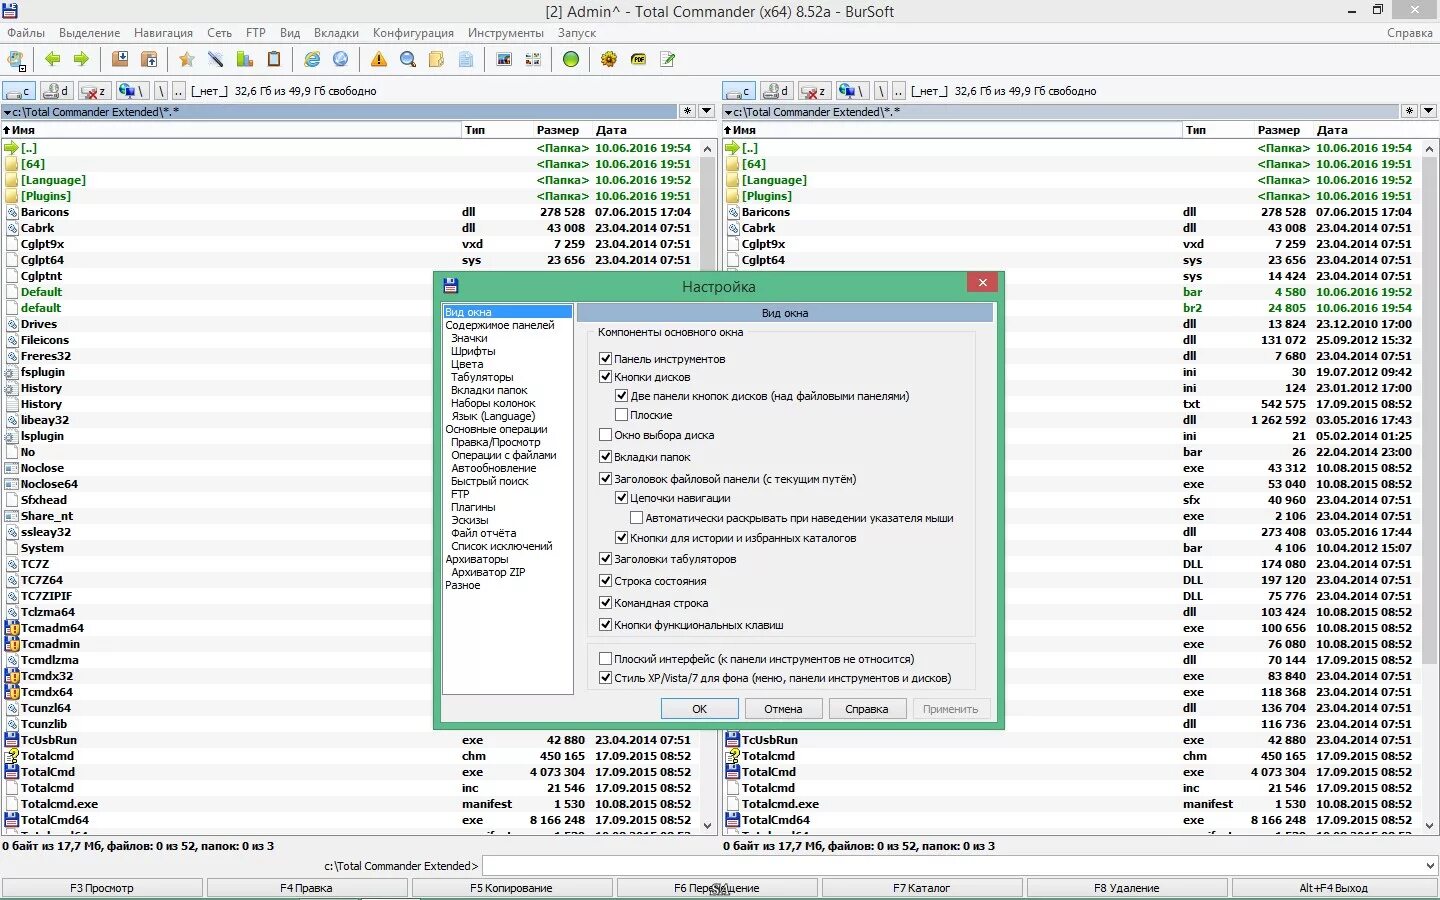Click the clipboard toolbar icon

tap(273, 59)
